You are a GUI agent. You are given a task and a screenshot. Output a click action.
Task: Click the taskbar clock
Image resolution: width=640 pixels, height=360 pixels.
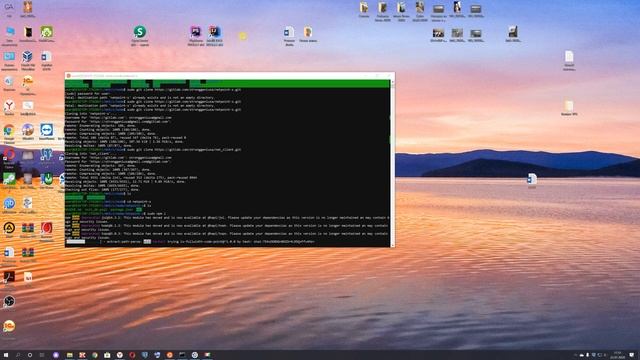617,355
